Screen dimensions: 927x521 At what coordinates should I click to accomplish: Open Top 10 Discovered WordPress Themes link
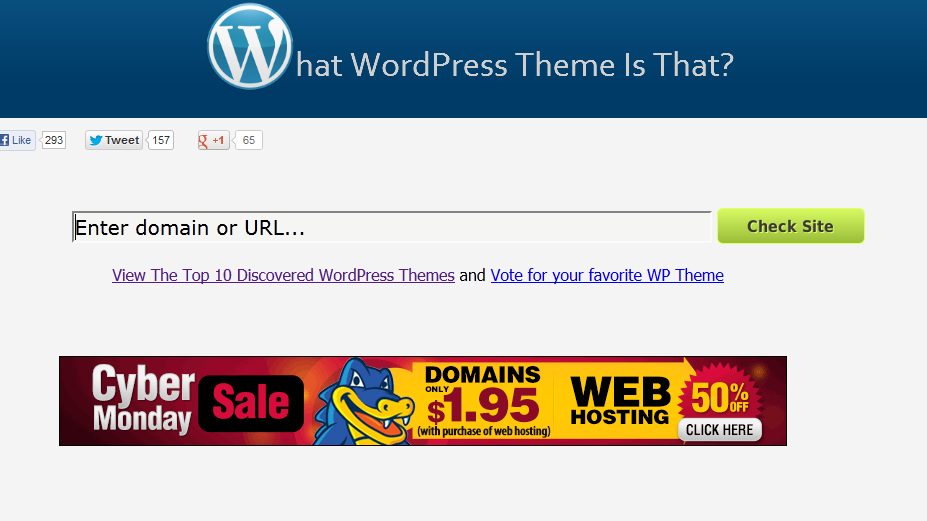tap(283, 275)
